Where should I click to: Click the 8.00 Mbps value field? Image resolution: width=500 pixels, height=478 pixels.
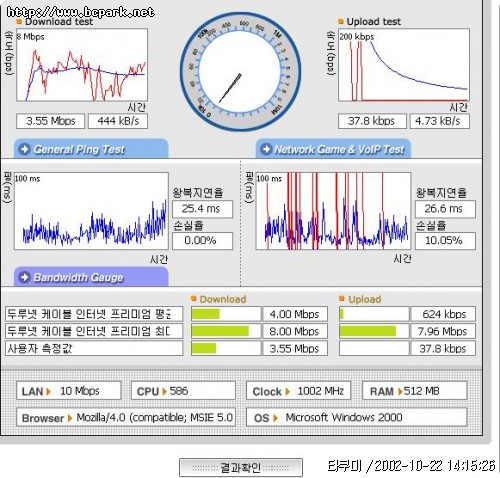click(295, 331)
